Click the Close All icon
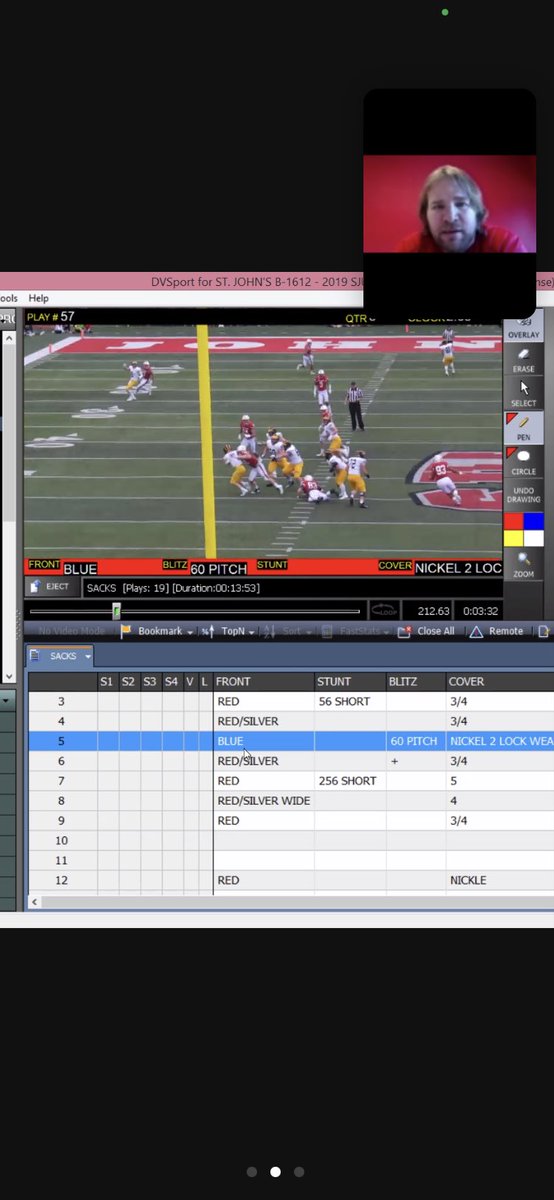554x1200 pixels. (404, 631)
